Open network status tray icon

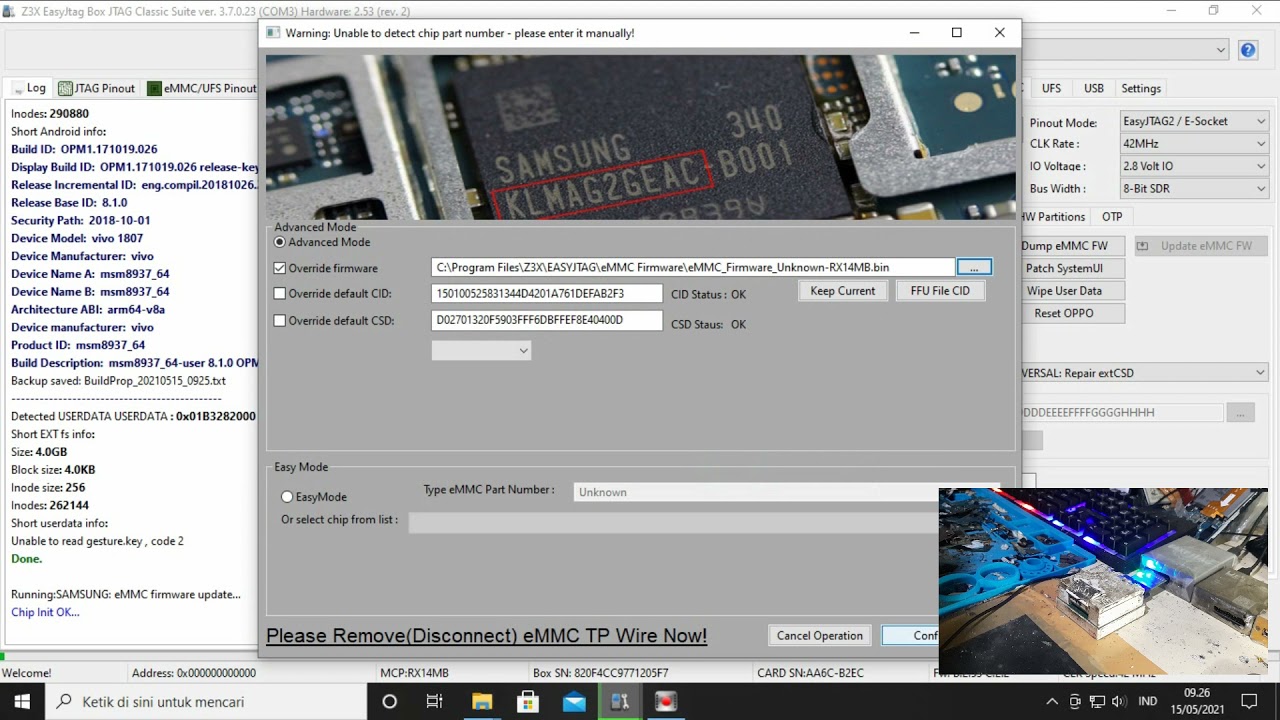(x=1097, y=702)
